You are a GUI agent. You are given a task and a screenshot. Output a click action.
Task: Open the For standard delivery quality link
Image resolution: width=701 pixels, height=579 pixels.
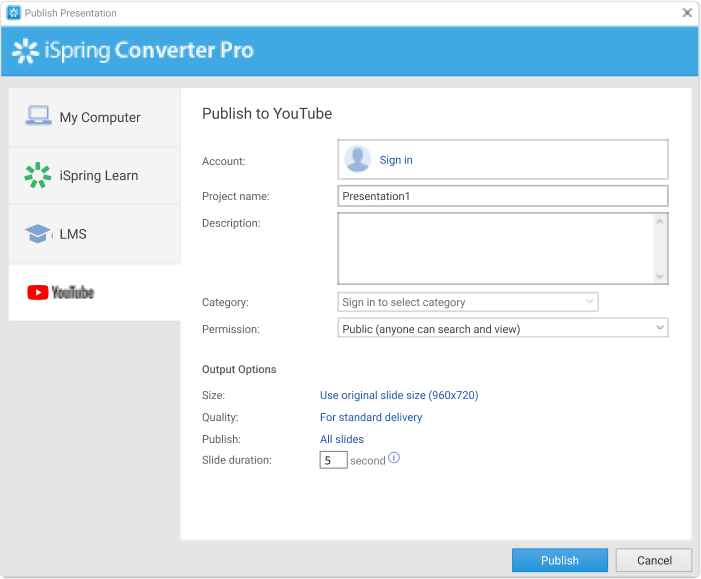tap(371, 417)
